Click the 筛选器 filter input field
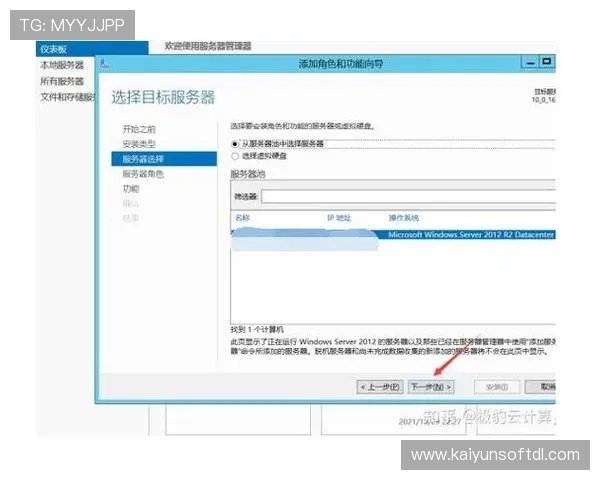The image size is (600, 480). pyautogui.click(x=408, y=197)
